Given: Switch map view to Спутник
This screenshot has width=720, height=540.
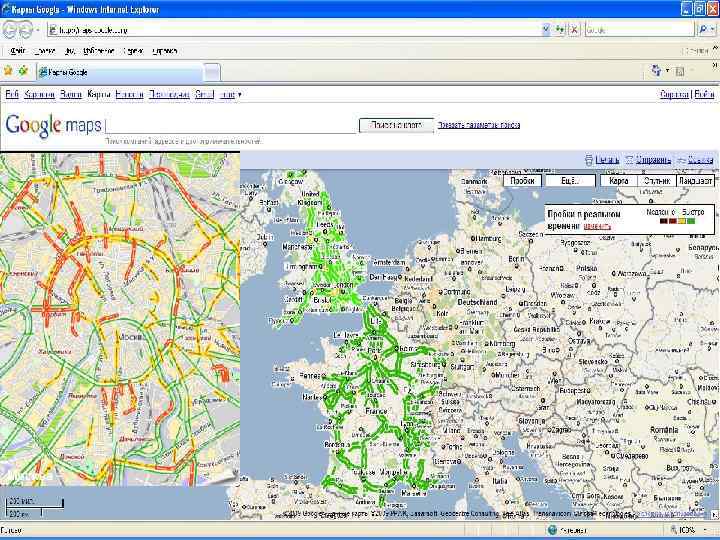Looking at the screenshot, I should pos(657,180).
